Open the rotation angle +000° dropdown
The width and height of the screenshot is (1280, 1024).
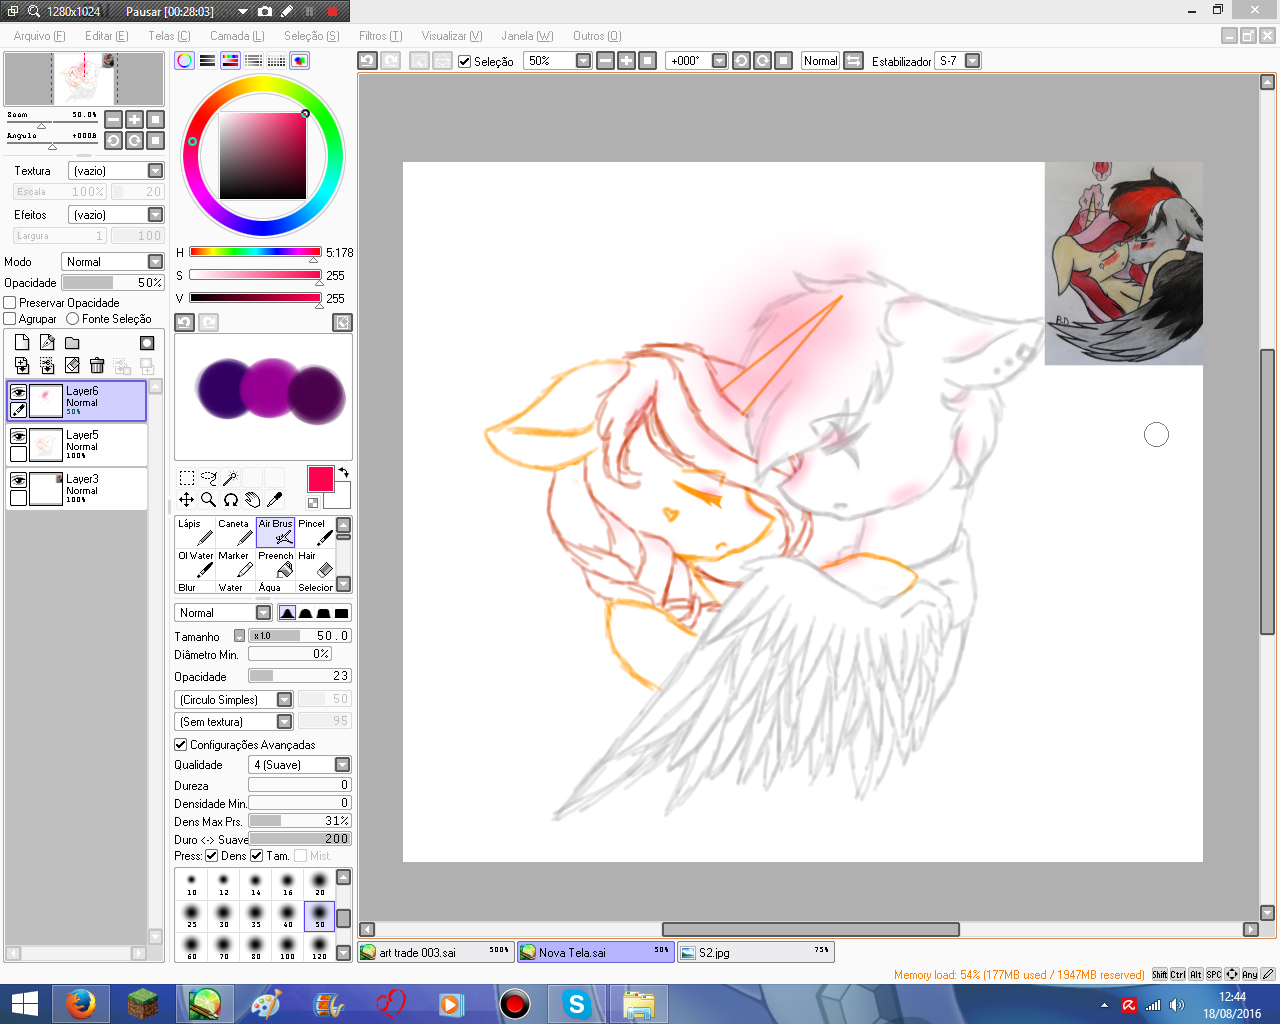(x=697, y=60)
